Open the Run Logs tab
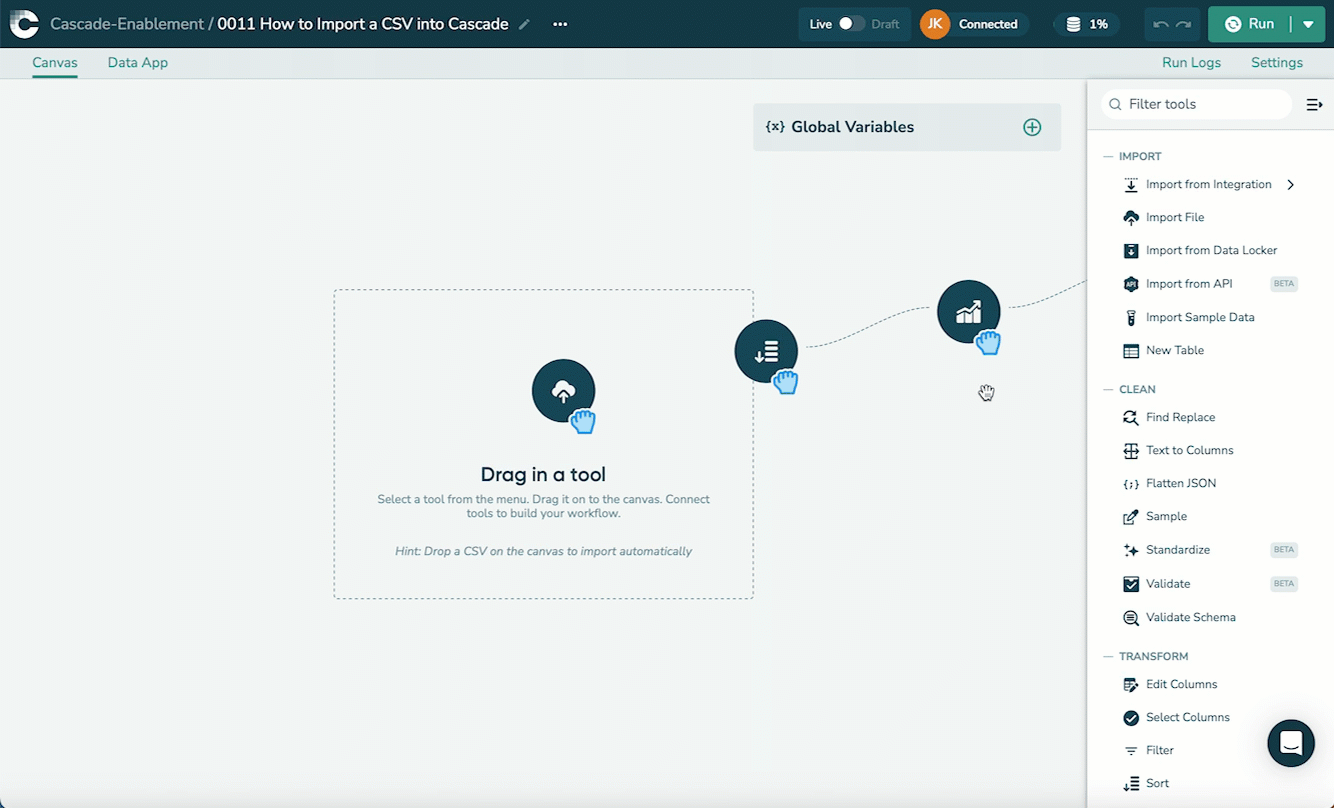 (x=1191, y=63)
